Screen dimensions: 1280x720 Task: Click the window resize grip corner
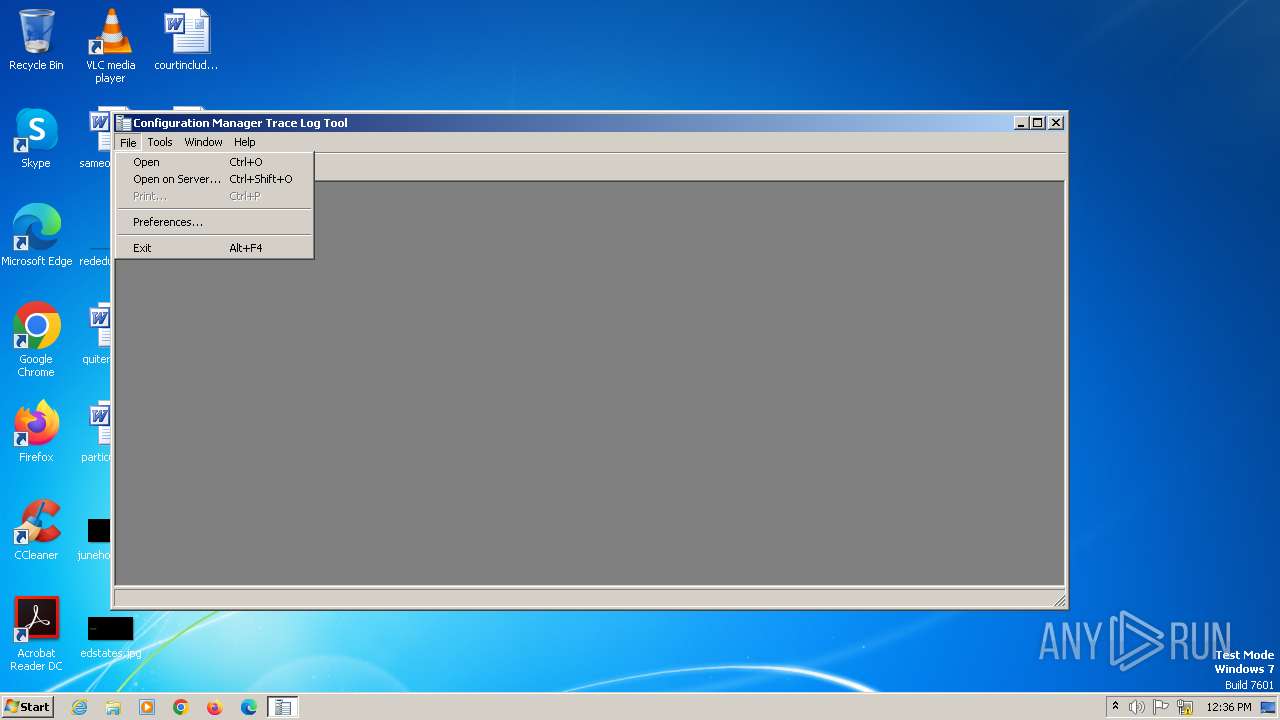point(1060,600)
